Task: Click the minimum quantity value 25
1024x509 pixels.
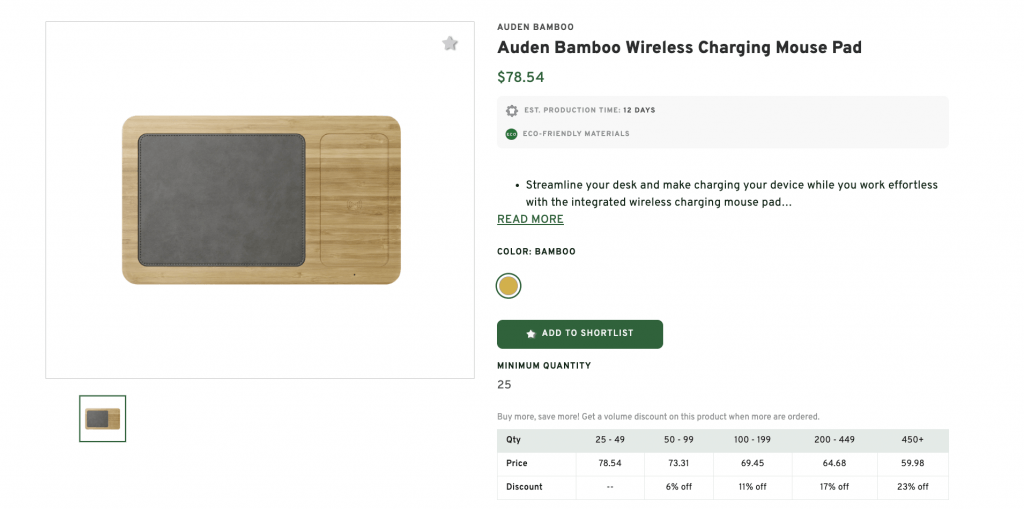Action: [x=504, y=385]
